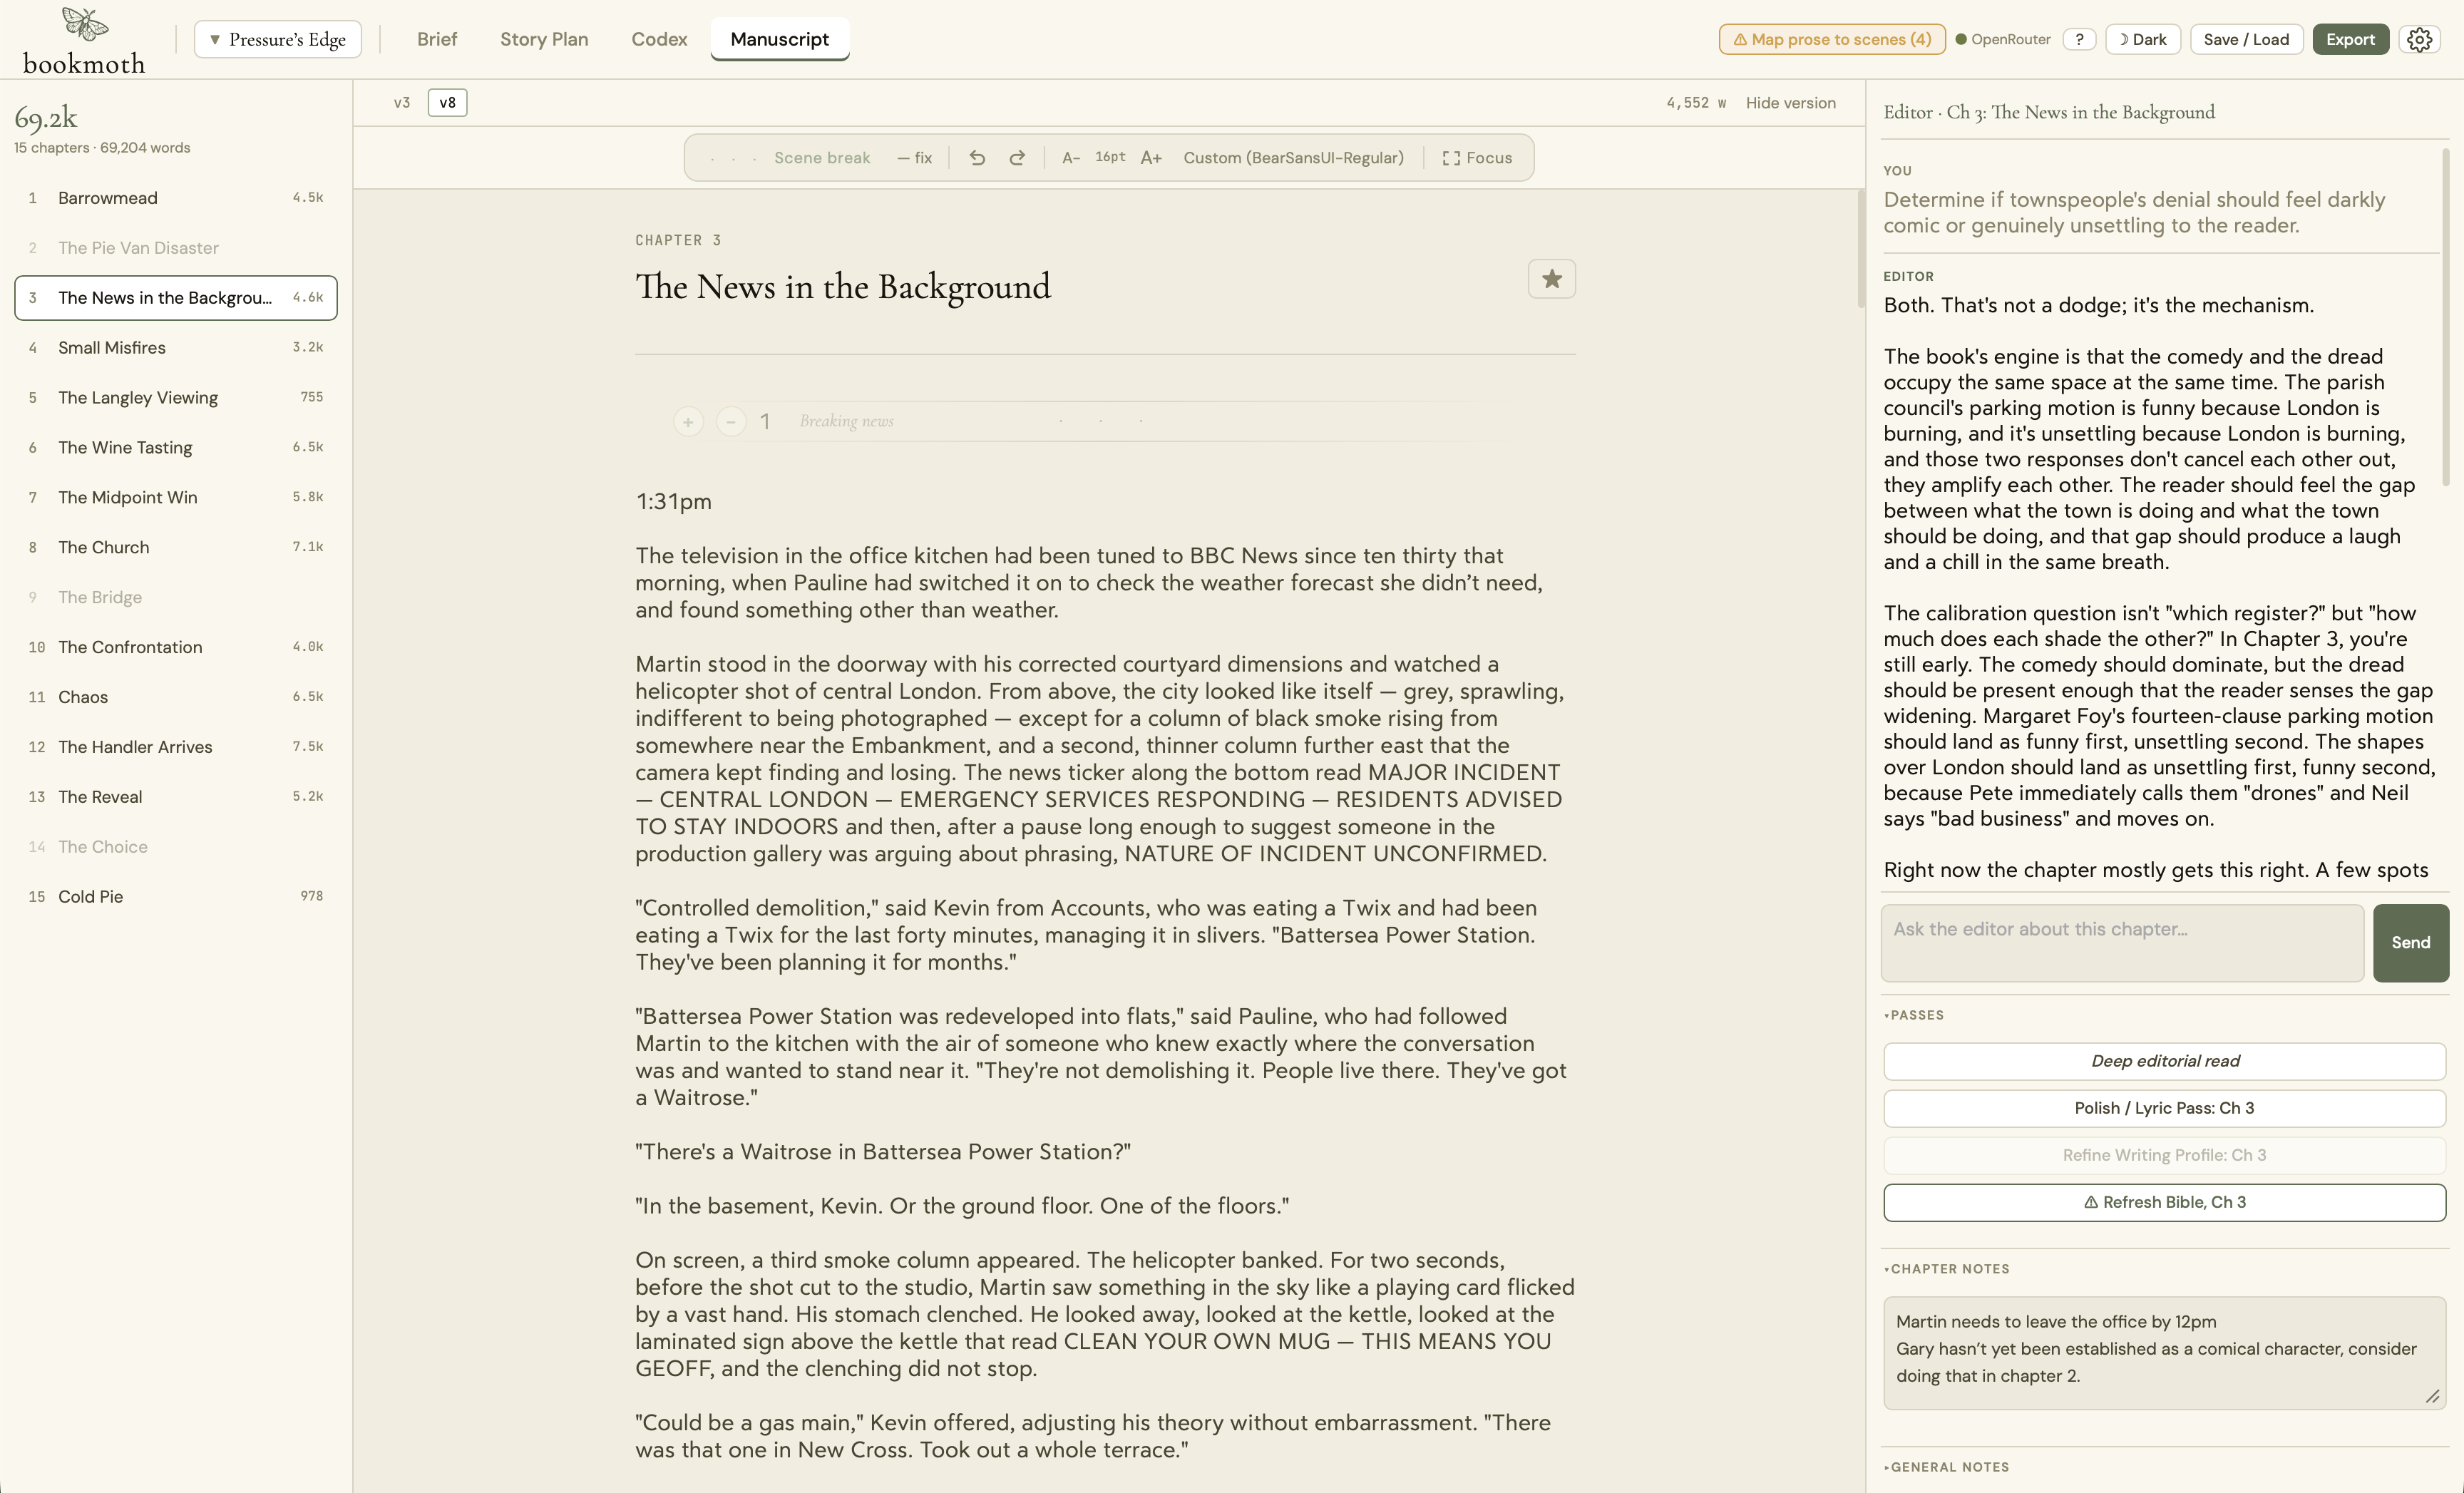
Task: Collapse the Chapter Notes section
Action: (x=1946, y=1269)
